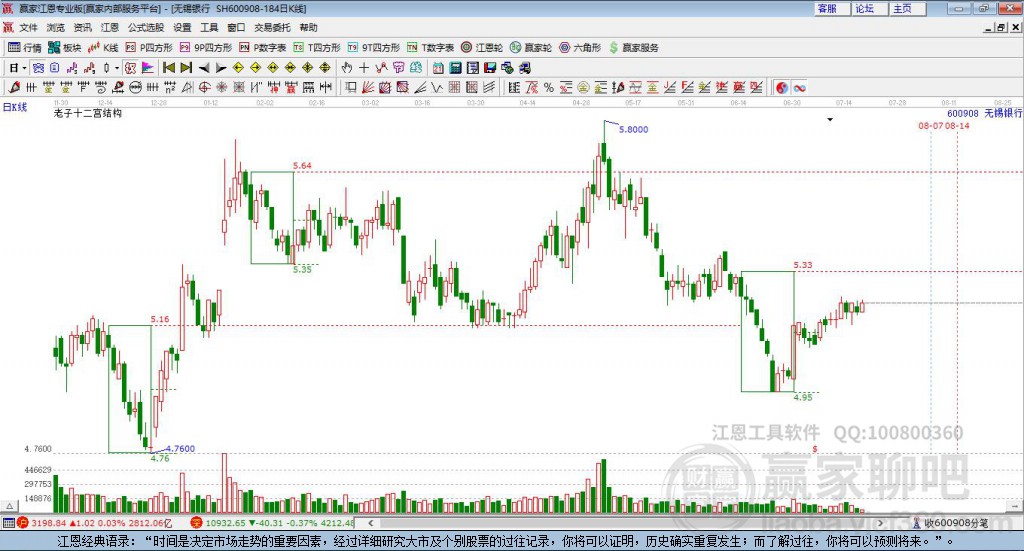Open the calculator icon
The width and height of the screenshot is (1024, 551).
pos(455,68)
